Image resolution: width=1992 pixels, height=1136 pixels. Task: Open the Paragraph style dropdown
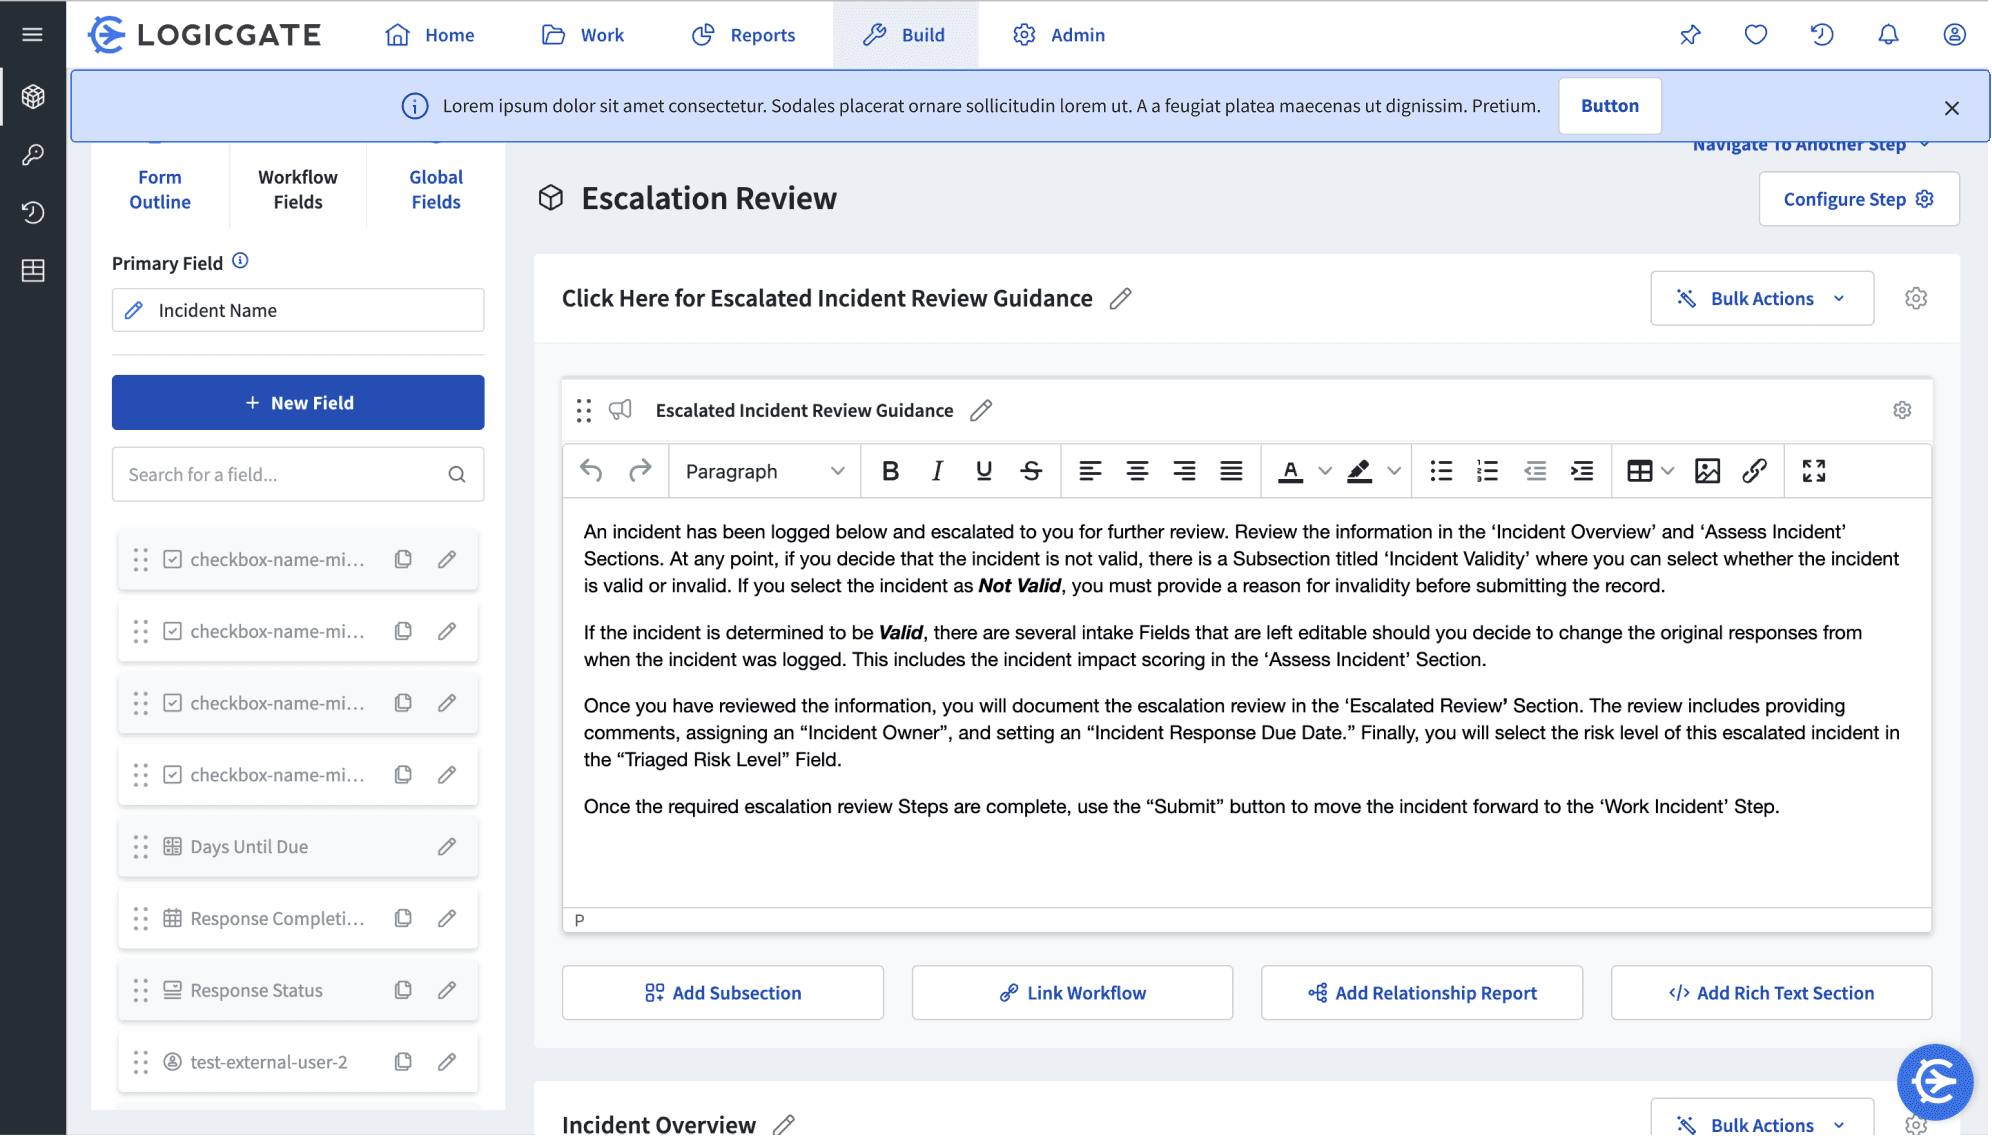pos(764,471)
